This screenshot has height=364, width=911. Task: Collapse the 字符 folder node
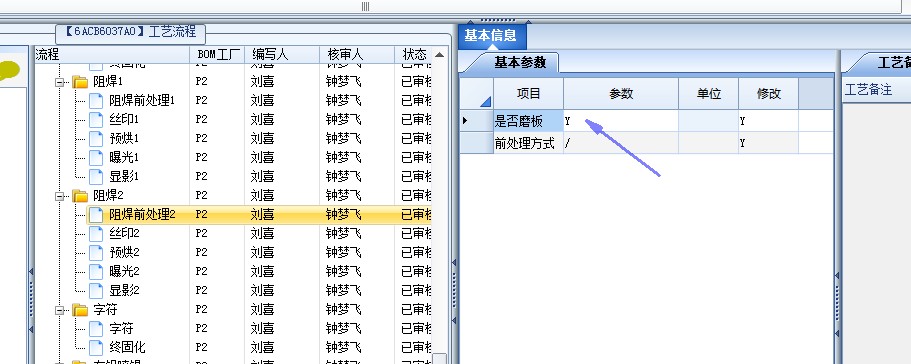[x=59, y=310]
